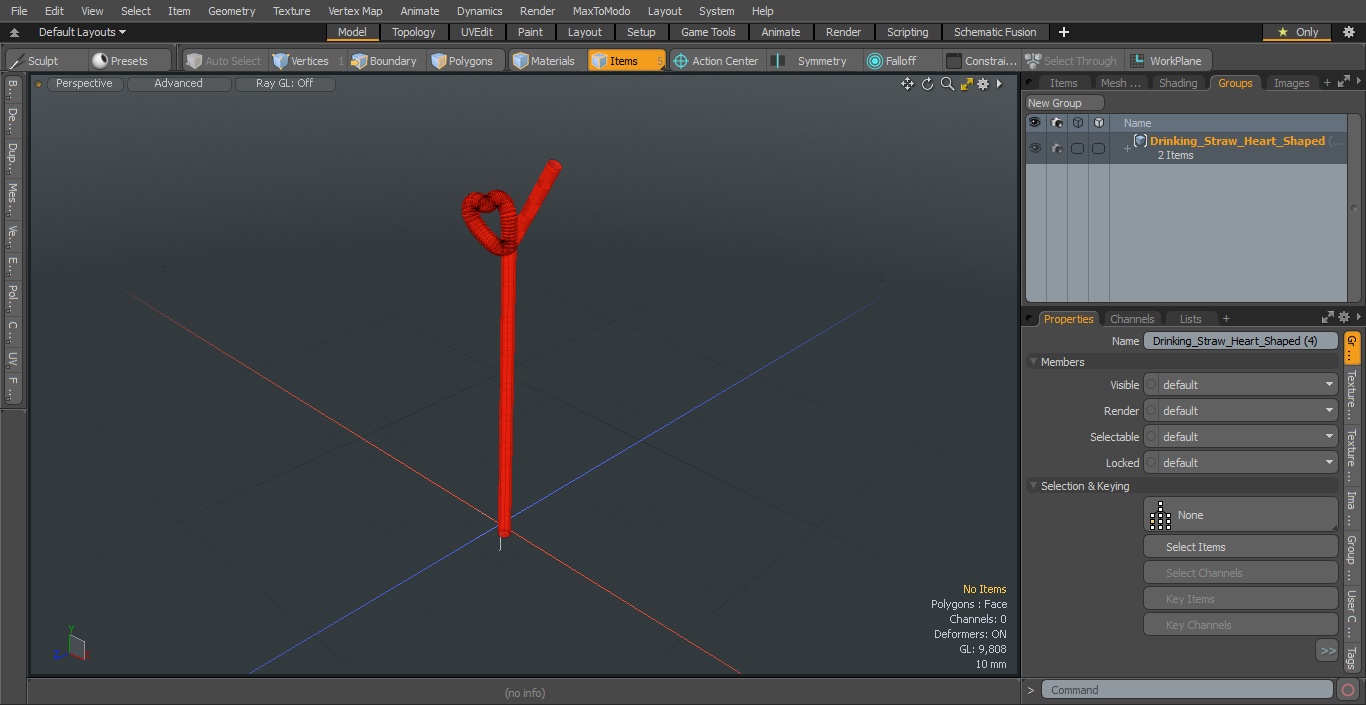Click the Properties panel settings gear

coord(1343,317)
